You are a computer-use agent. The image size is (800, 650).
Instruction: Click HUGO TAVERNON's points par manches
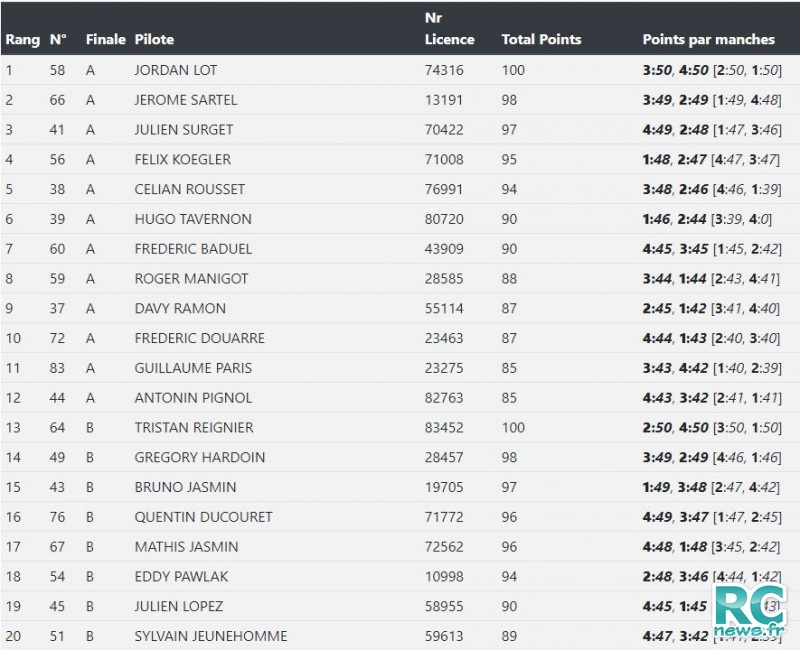tap(707, 219)
